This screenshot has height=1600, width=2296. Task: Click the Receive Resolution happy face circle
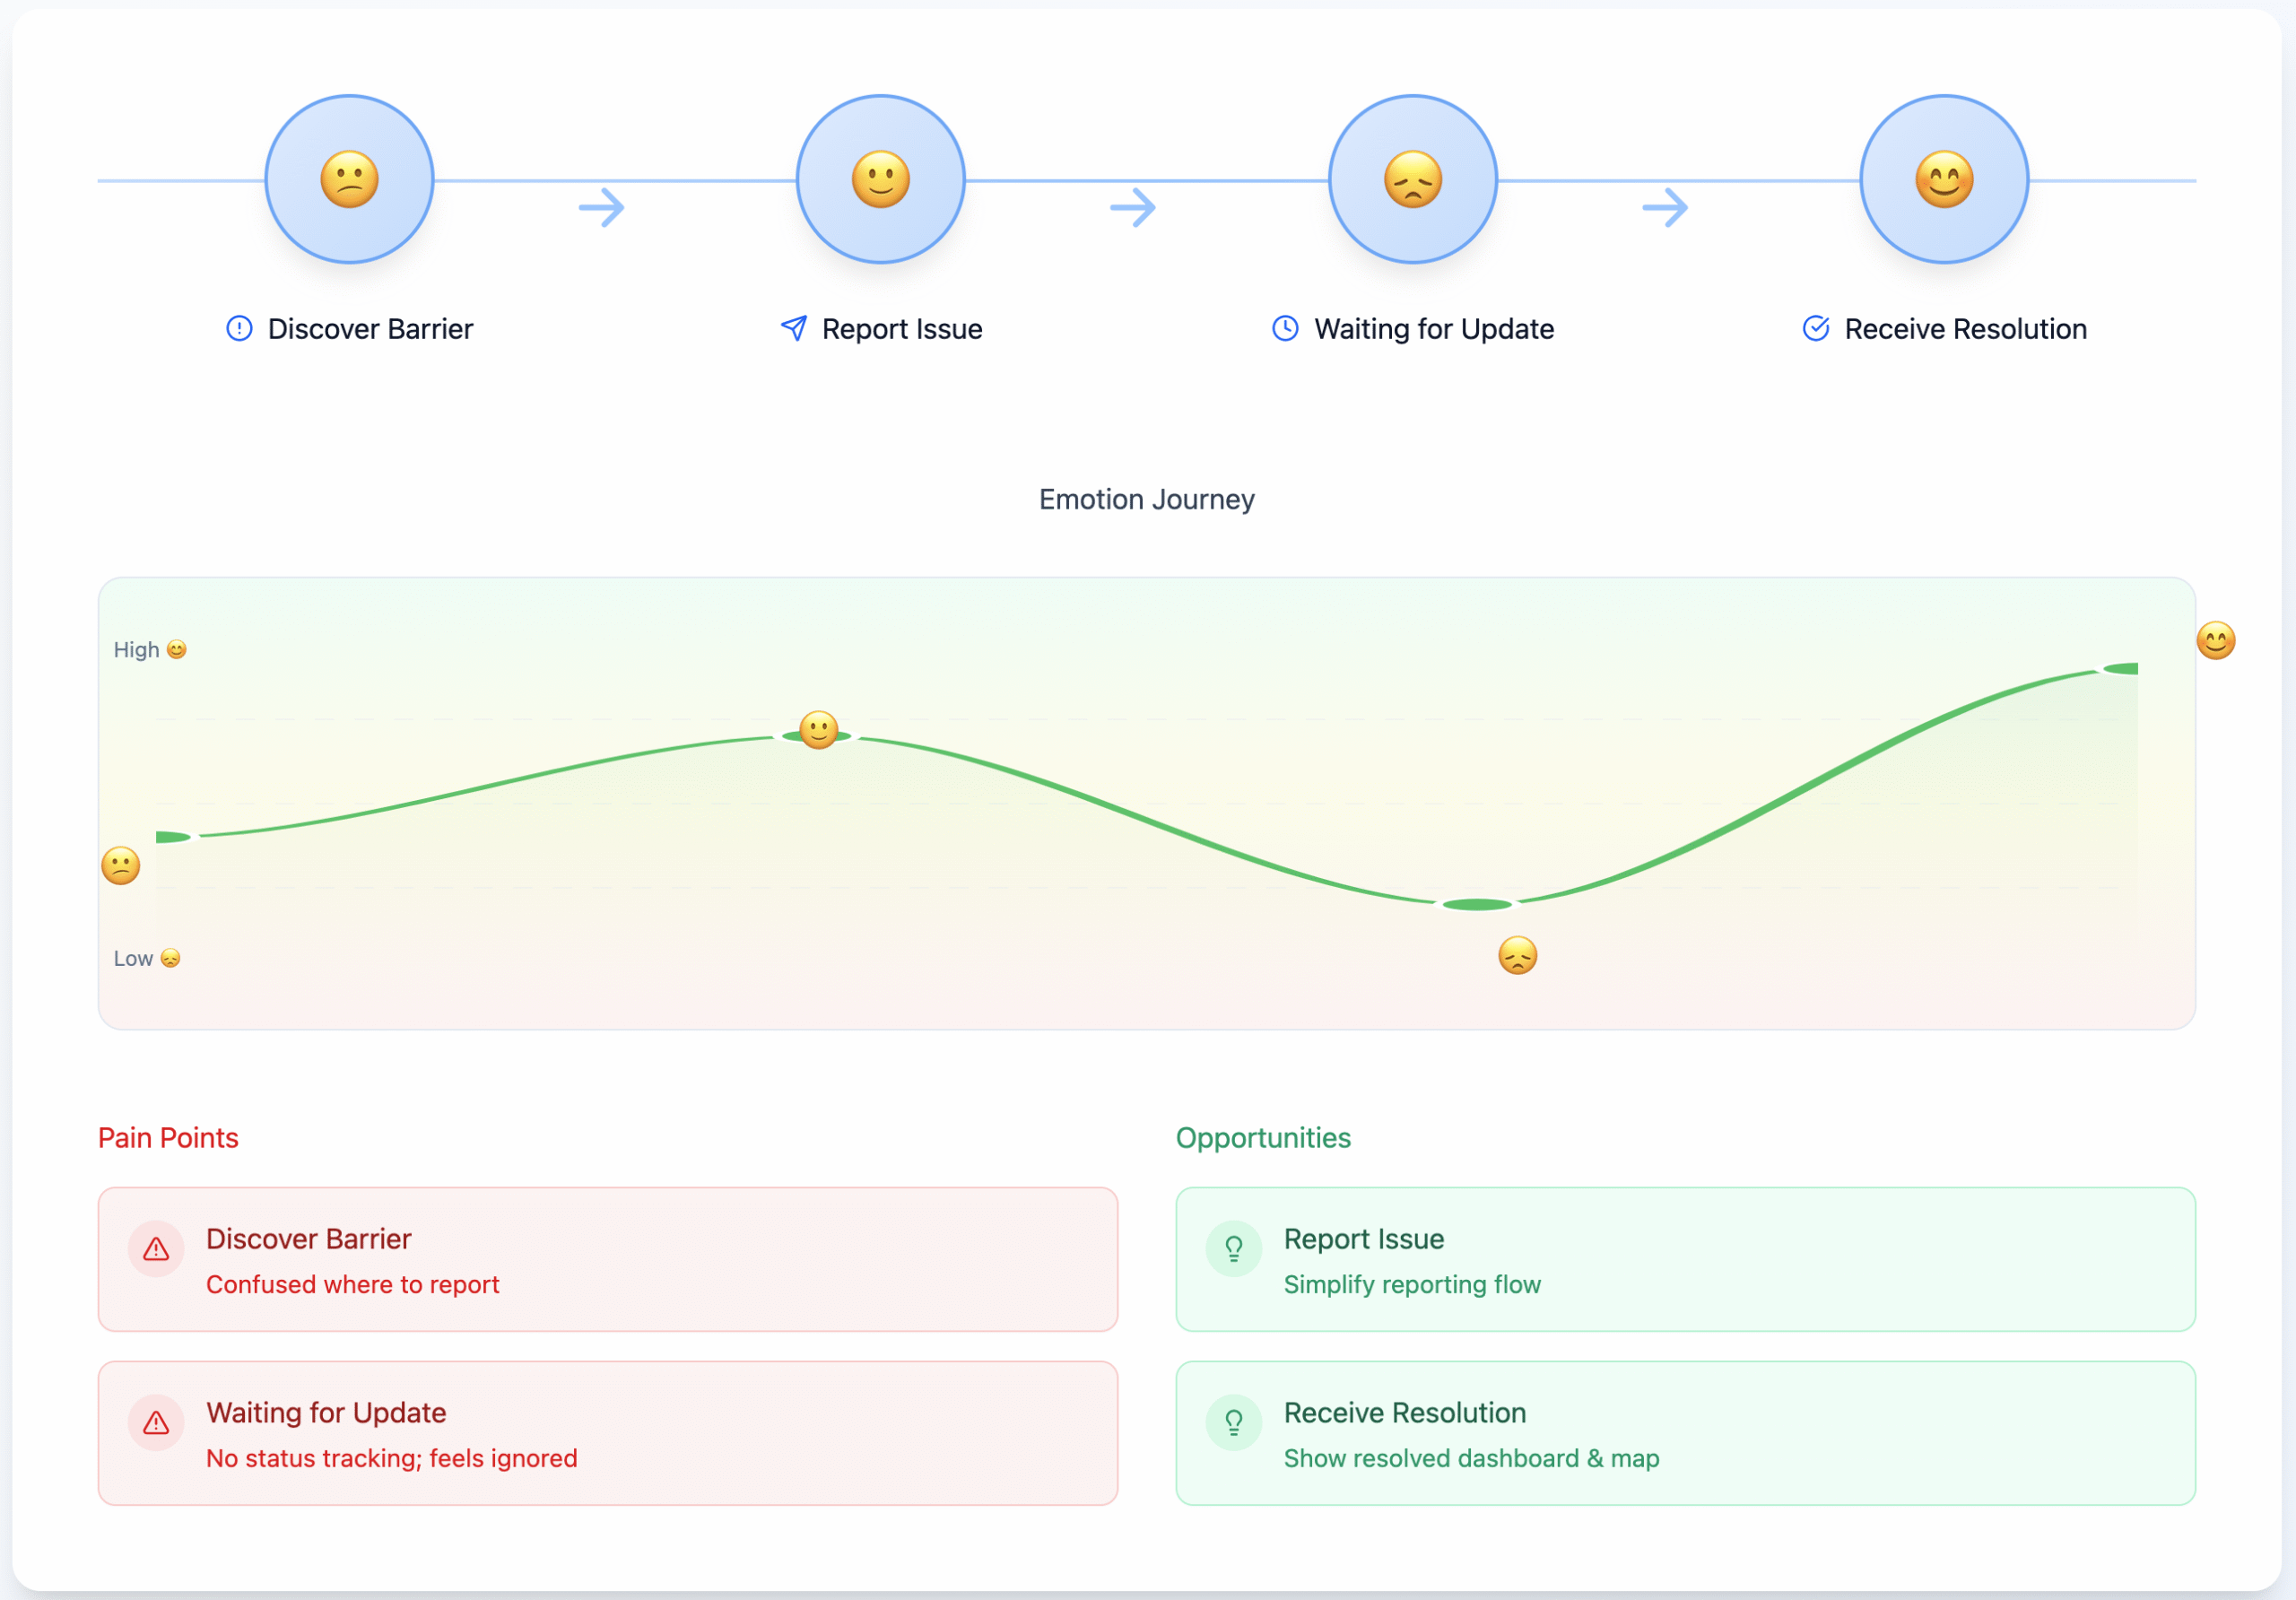1943,180
